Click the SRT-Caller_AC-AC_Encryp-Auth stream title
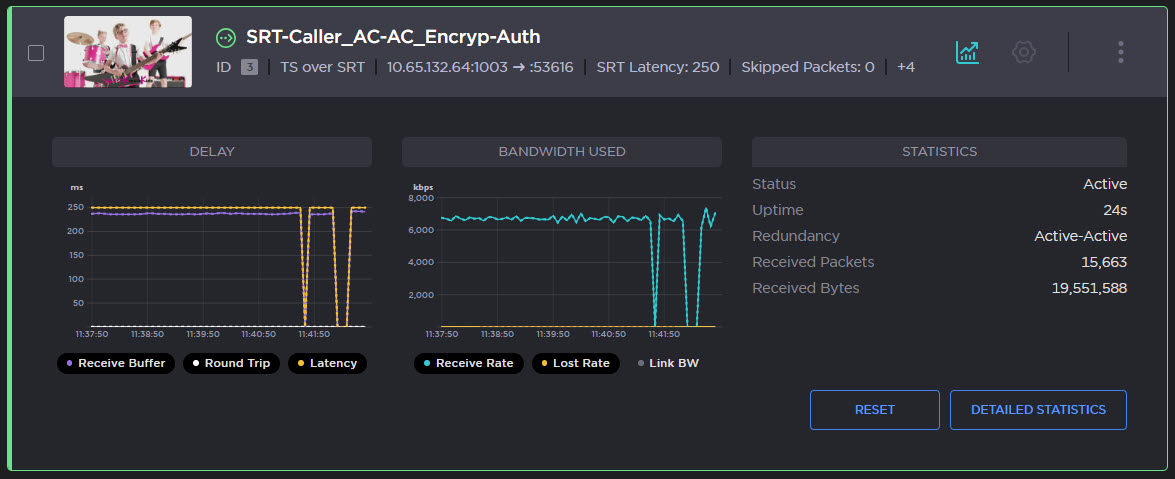The image size is (1175, 479). [393, 37]
